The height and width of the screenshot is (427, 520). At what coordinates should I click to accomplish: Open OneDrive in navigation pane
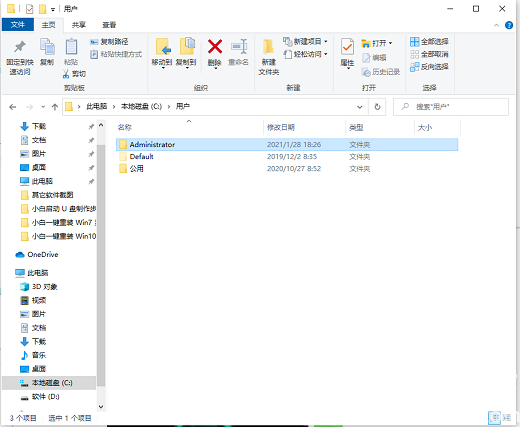click(37, 255)
